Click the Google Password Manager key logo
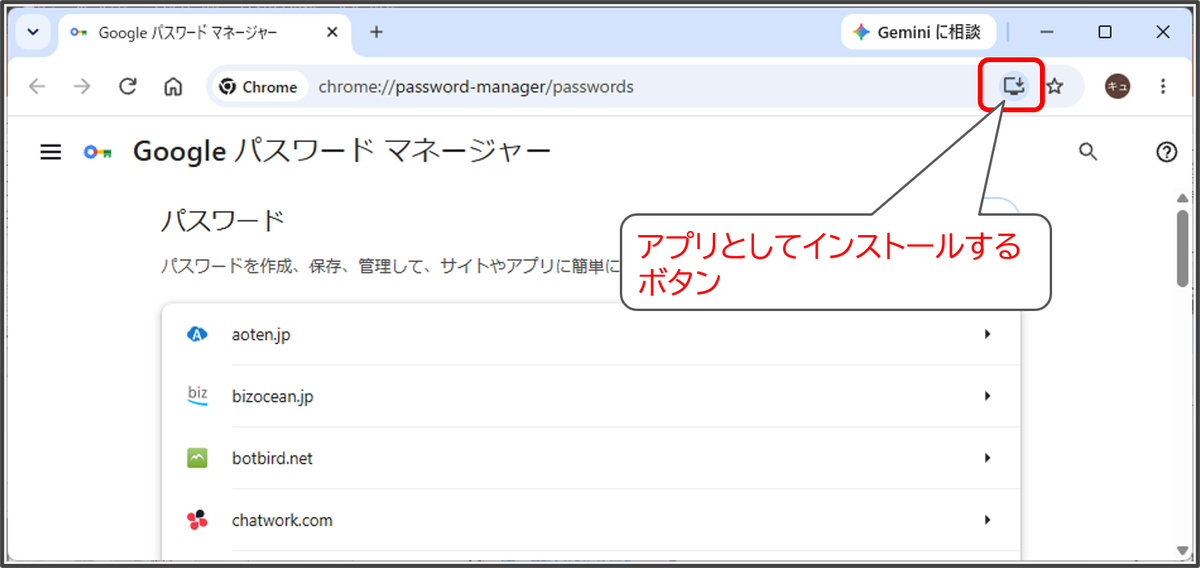The height and width of the screenshot is (568, 1200). coord(97,152)
